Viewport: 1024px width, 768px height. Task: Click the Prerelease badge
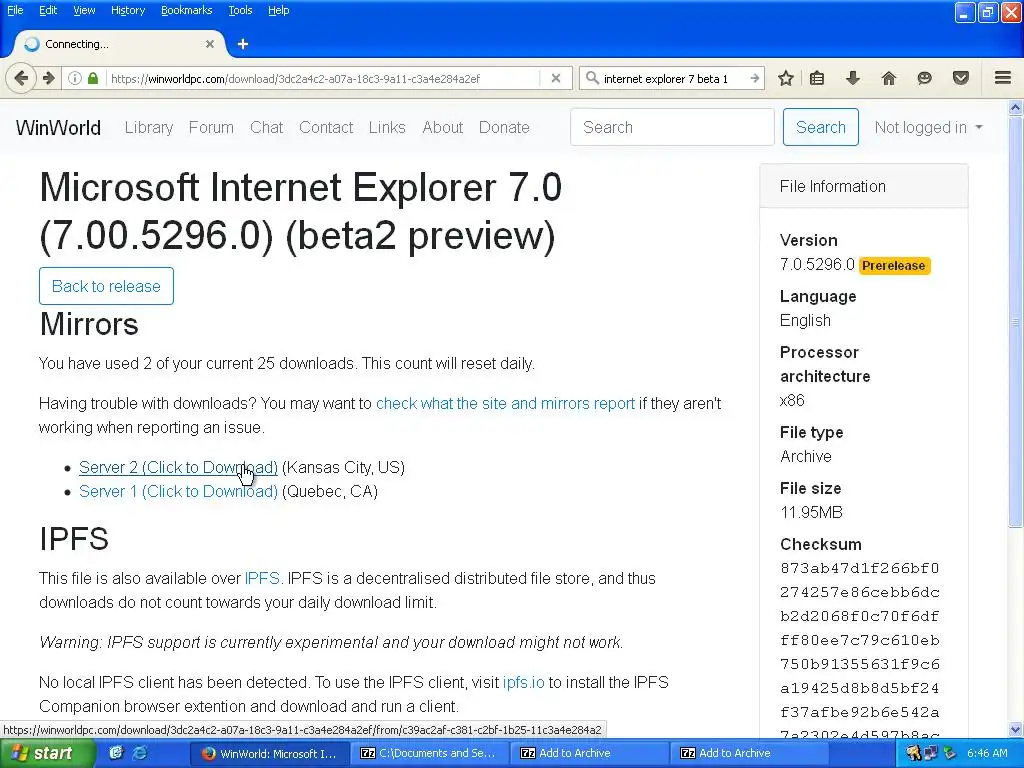[x=894, y=266]
